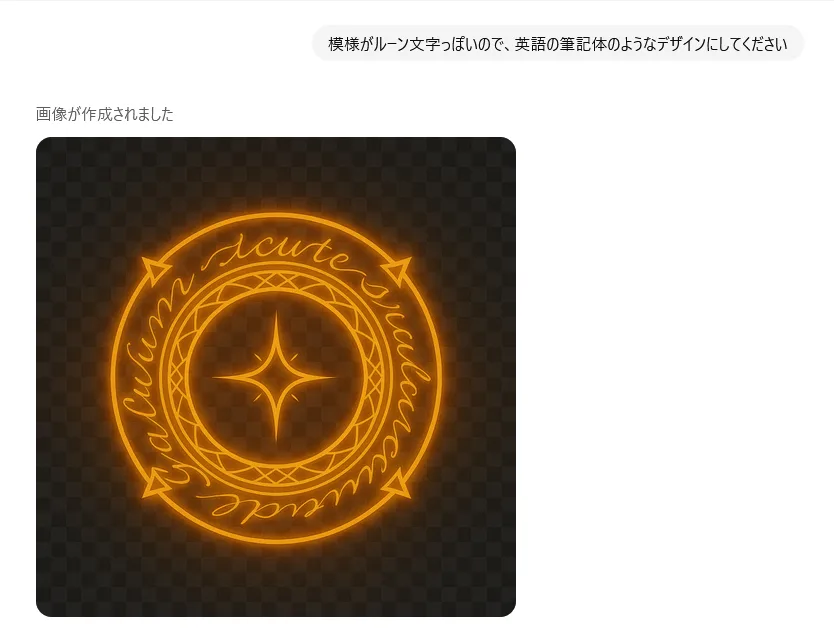The width and height of the screenshot is (834, 641).
Task: Select the user message bubble about rune letters
Action: pos(557,44)
